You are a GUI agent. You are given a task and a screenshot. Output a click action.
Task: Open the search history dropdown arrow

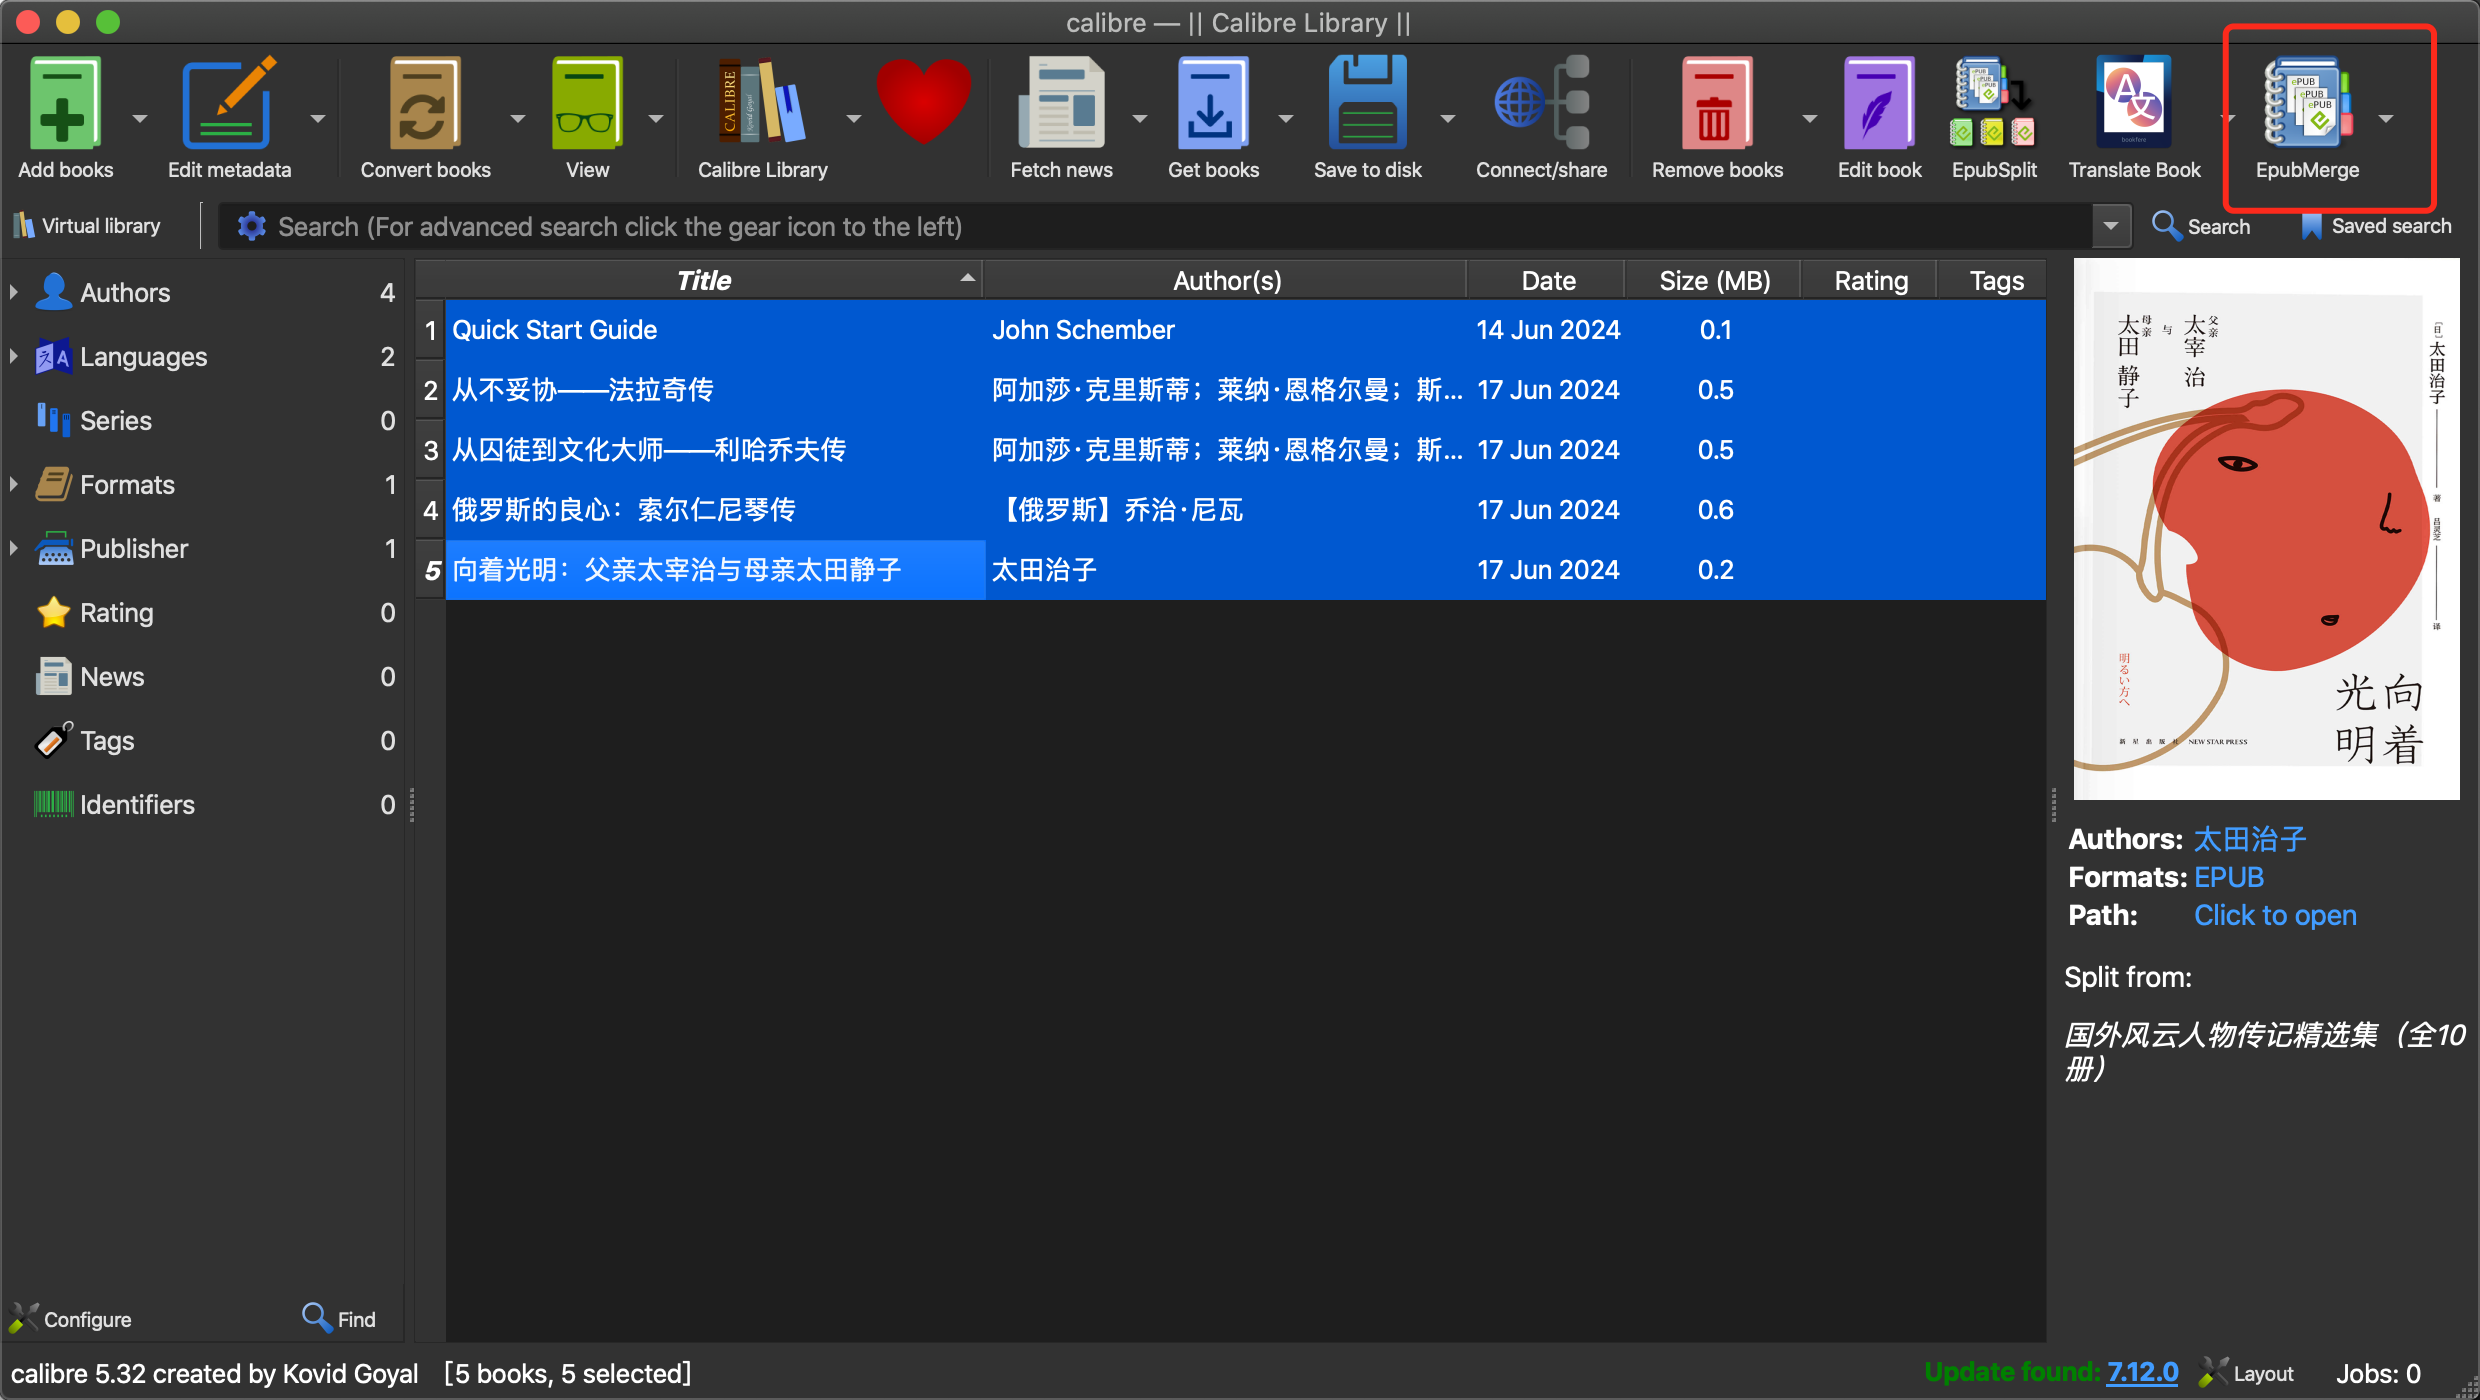[x=2110, y=226]
